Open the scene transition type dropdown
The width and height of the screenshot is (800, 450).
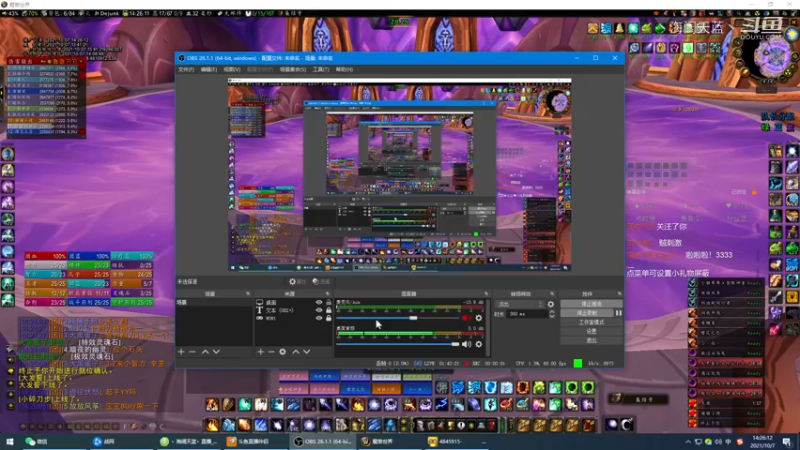pyautogui.click(x=519, y=304)
